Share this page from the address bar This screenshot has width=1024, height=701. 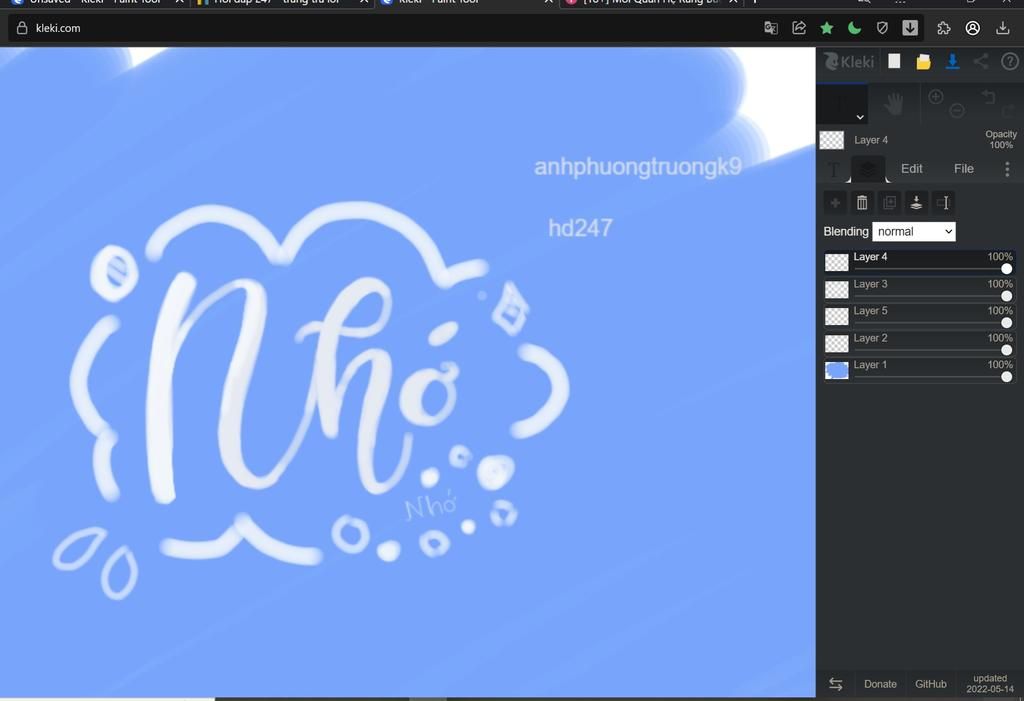tap(799, 27)
